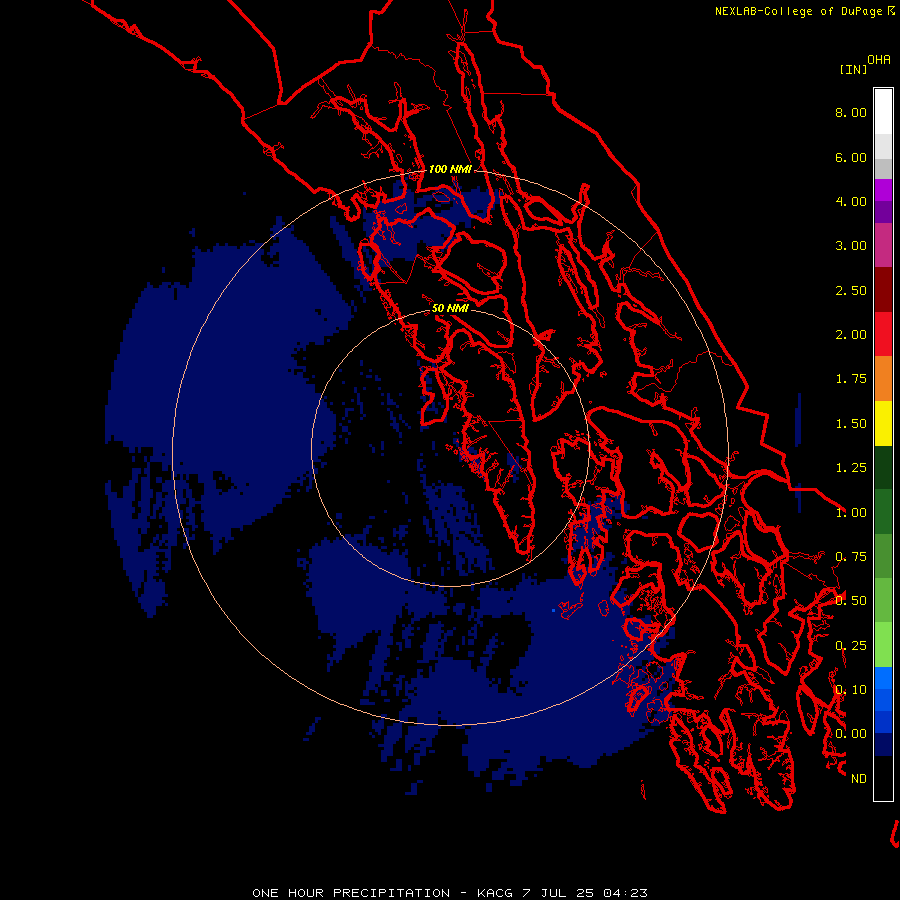Click the 0.75 legend value
The image size is (900, 900).
point(851,557)
